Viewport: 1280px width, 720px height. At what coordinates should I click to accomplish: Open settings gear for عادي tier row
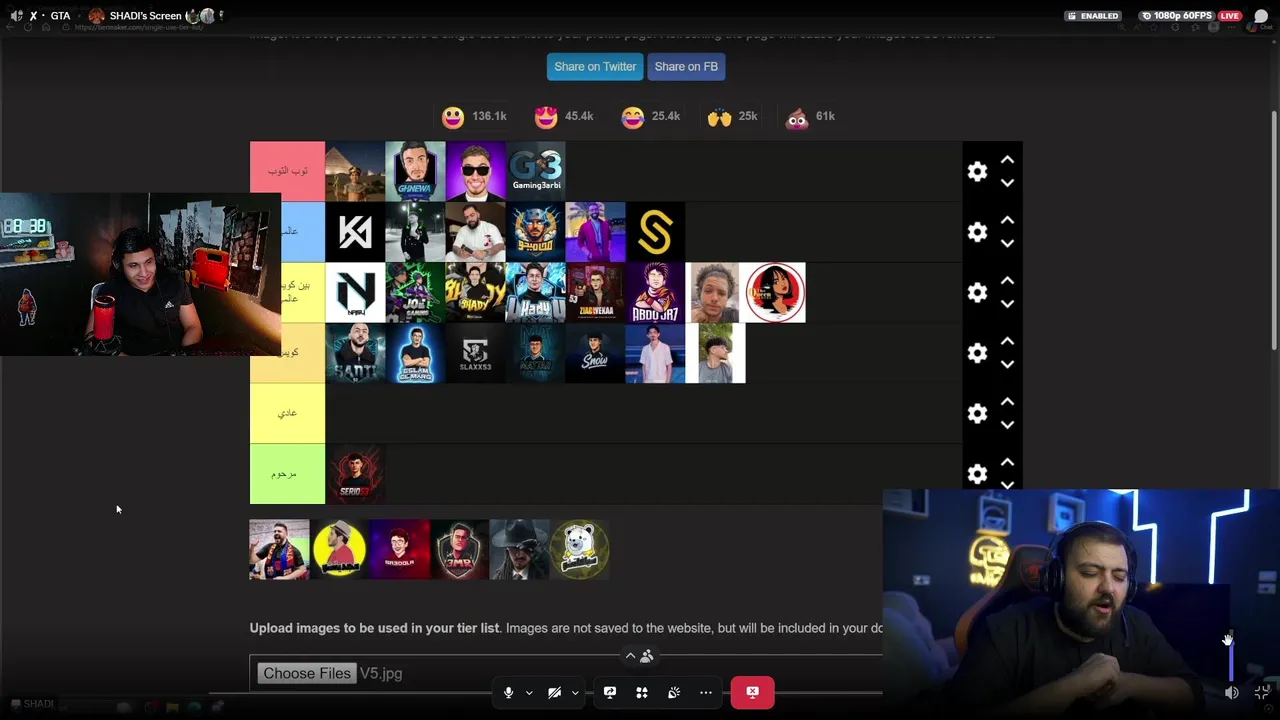click(x=977, y=414)
